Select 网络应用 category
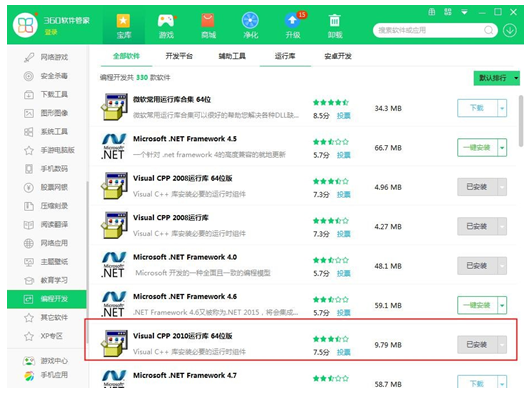Viewport: 524px width, 397px height. pos(46,243)
